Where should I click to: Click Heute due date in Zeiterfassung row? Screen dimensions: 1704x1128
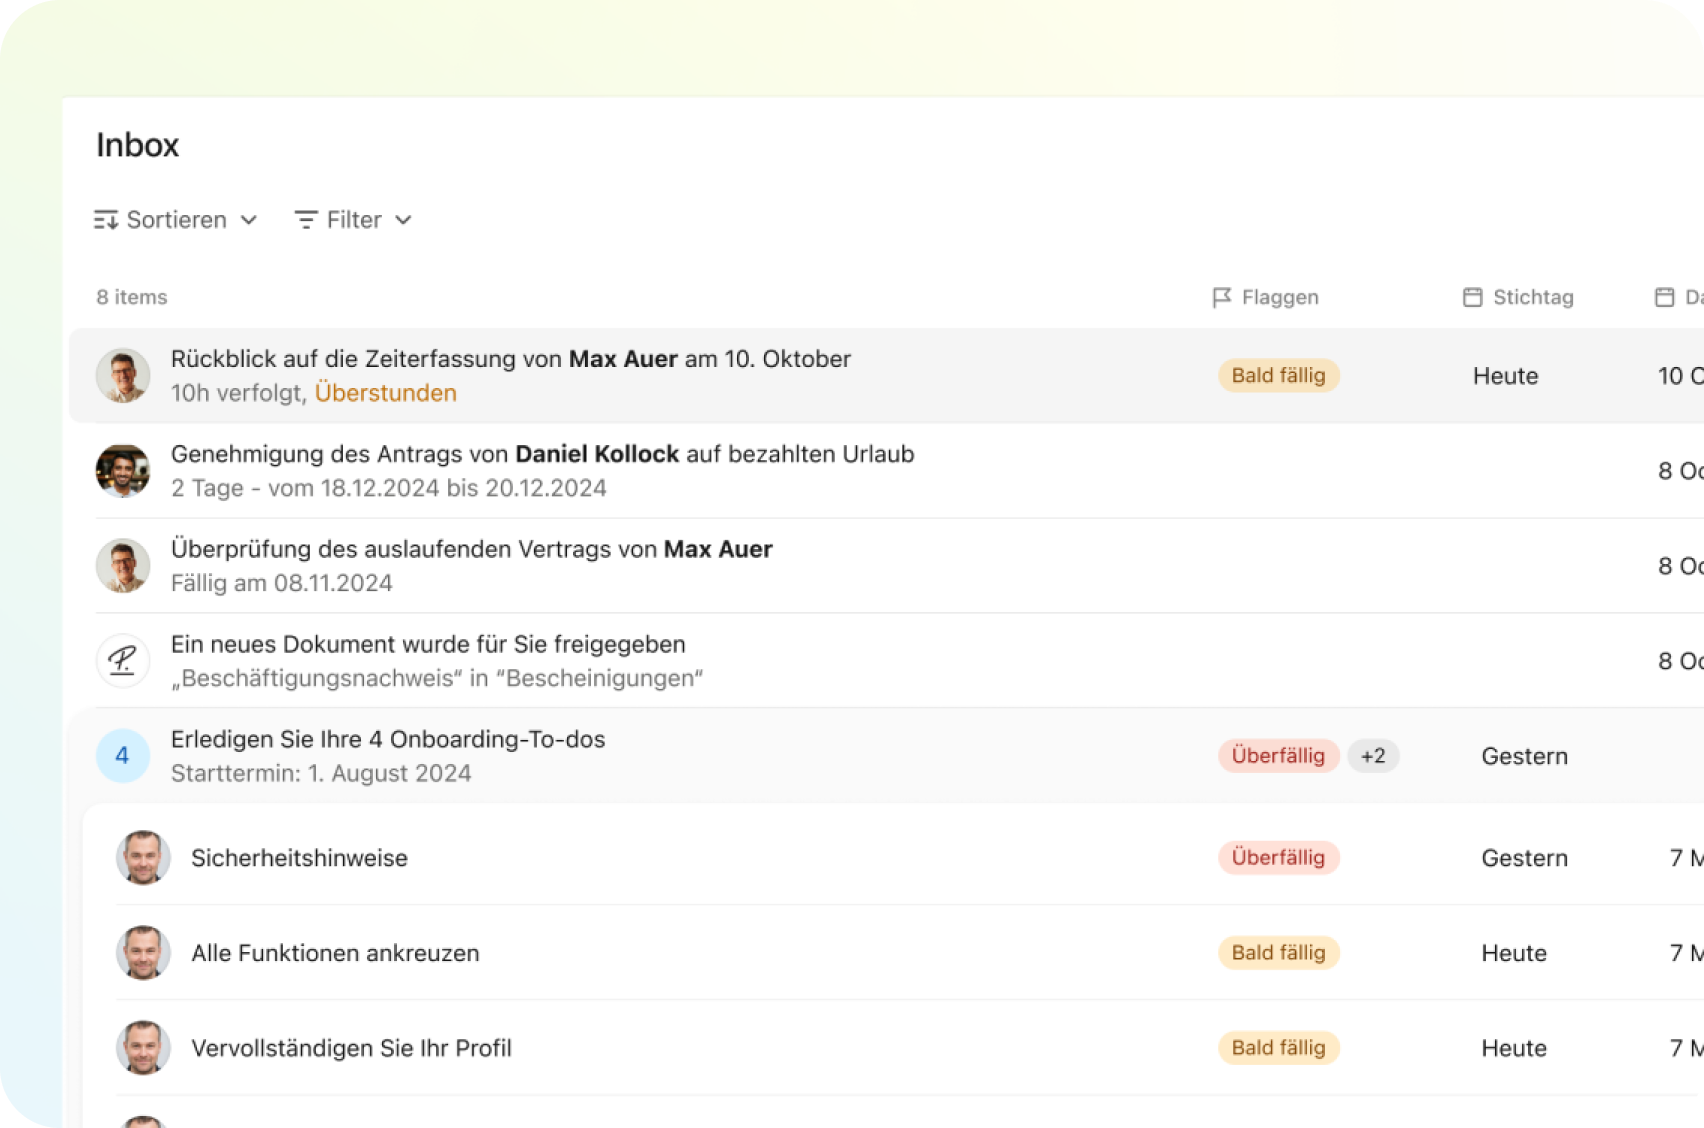(x=1506, y=376)
